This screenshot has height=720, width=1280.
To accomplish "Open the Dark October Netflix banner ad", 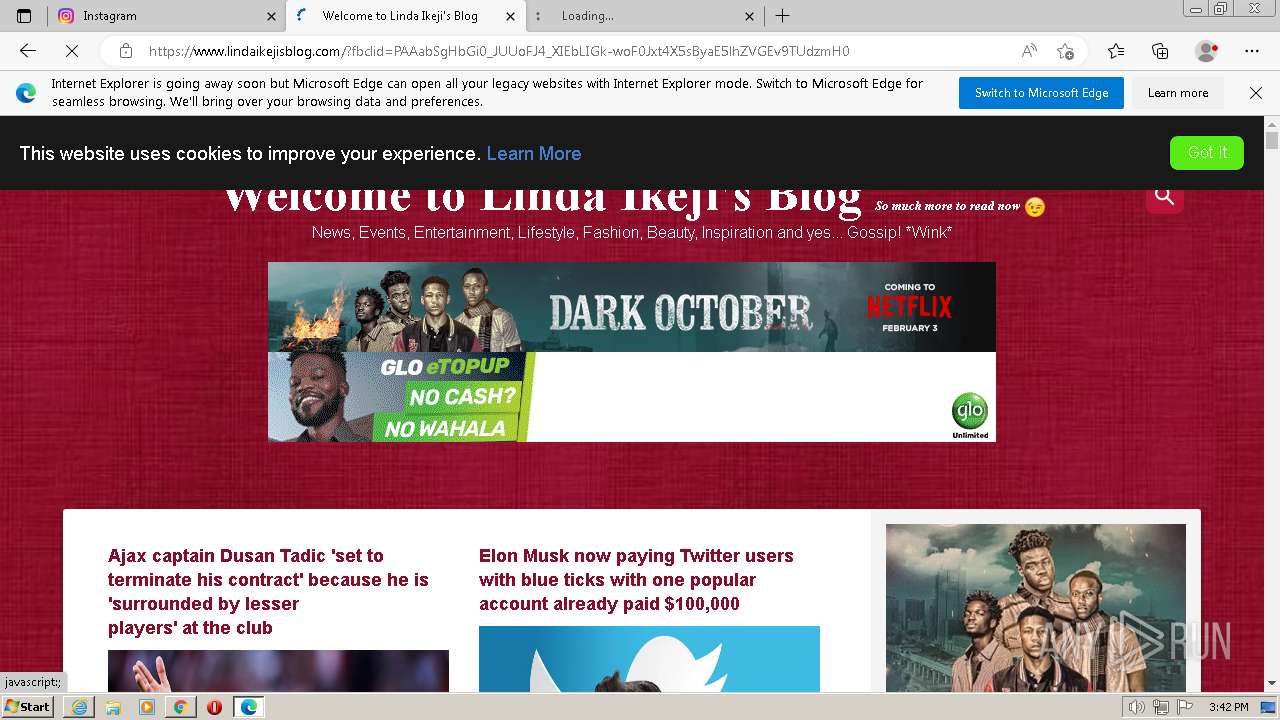I will coord(632,307).
